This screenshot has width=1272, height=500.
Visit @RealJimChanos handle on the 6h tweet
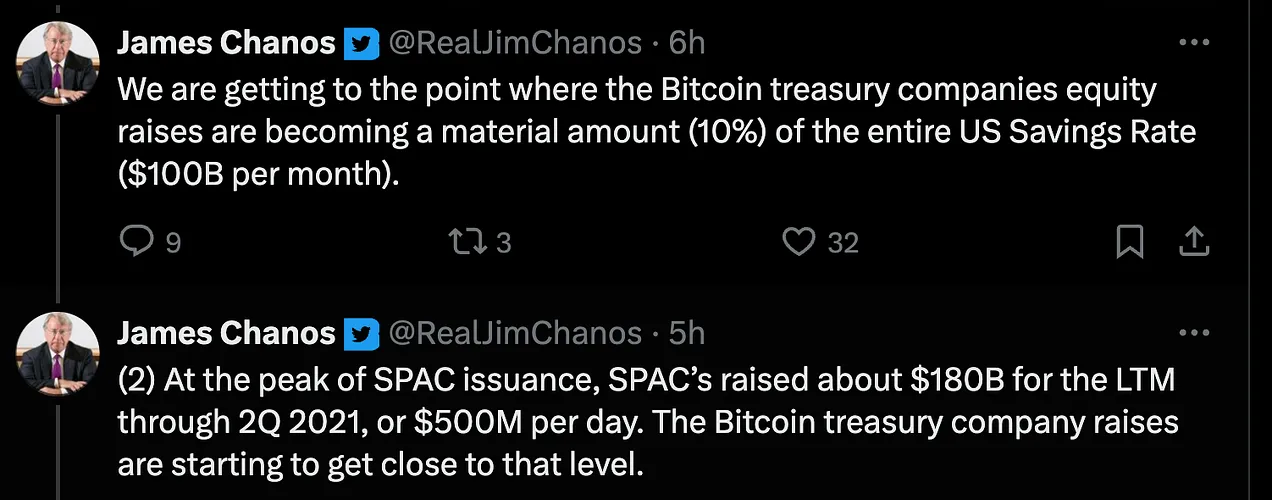pyautogui.click(x=514, y=43)
